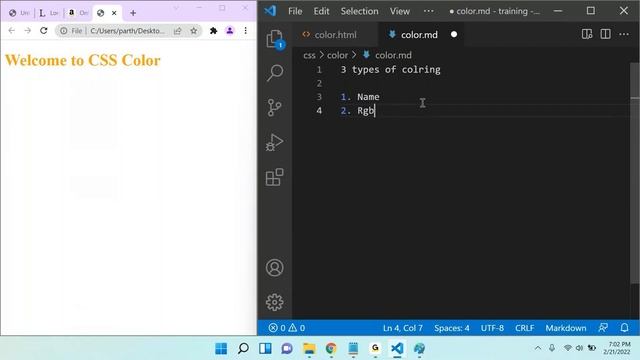Open taskbar clock and date
640x360 pixels.
[x=618, y=348]
